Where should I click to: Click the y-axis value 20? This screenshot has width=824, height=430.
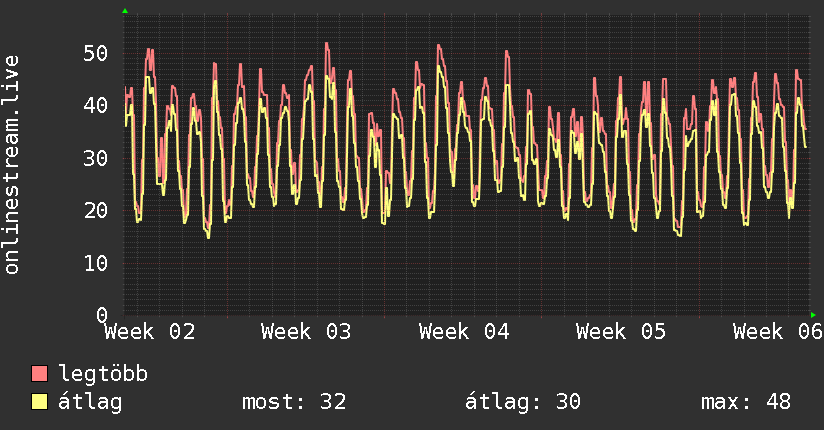pos(96,210)
